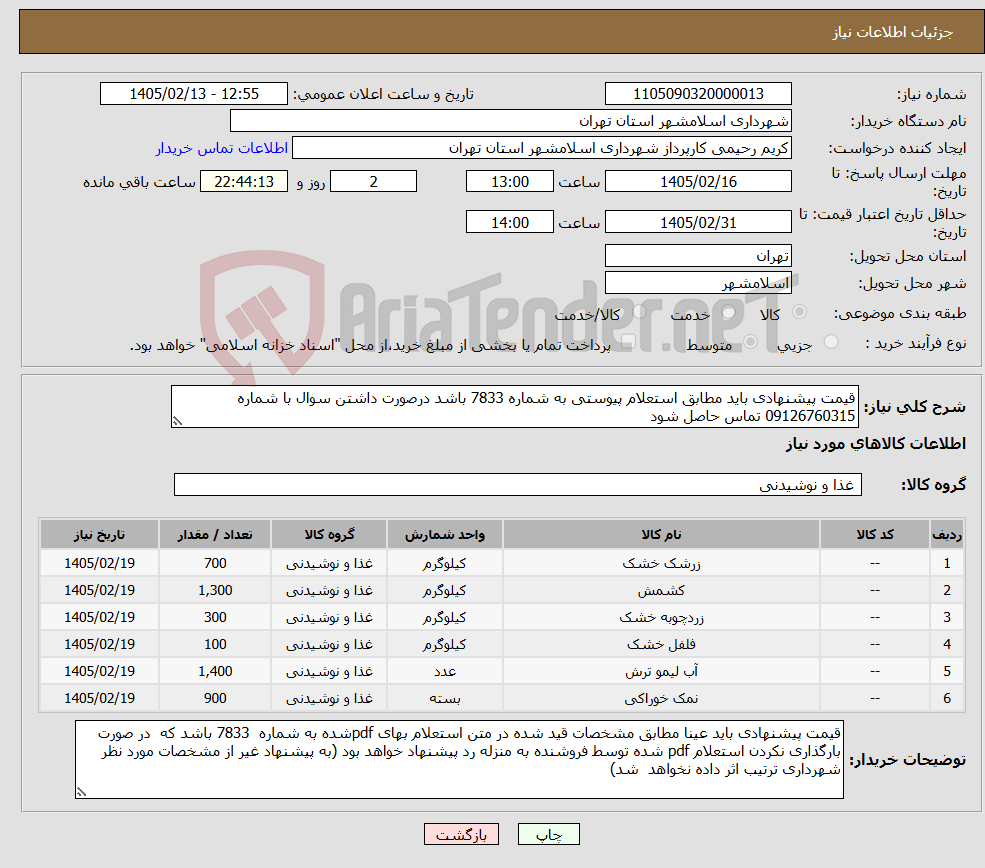This screenshot has width=985, height=868.
Task: Click the item name زردچوبه خشک
Action: click(661, 617)
